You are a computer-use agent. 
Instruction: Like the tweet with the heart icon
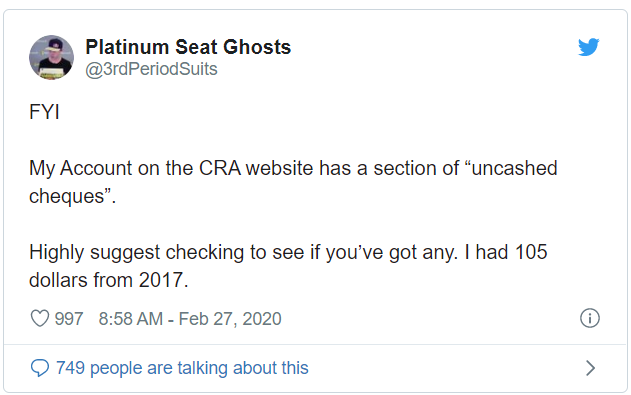tap(40, 319)
